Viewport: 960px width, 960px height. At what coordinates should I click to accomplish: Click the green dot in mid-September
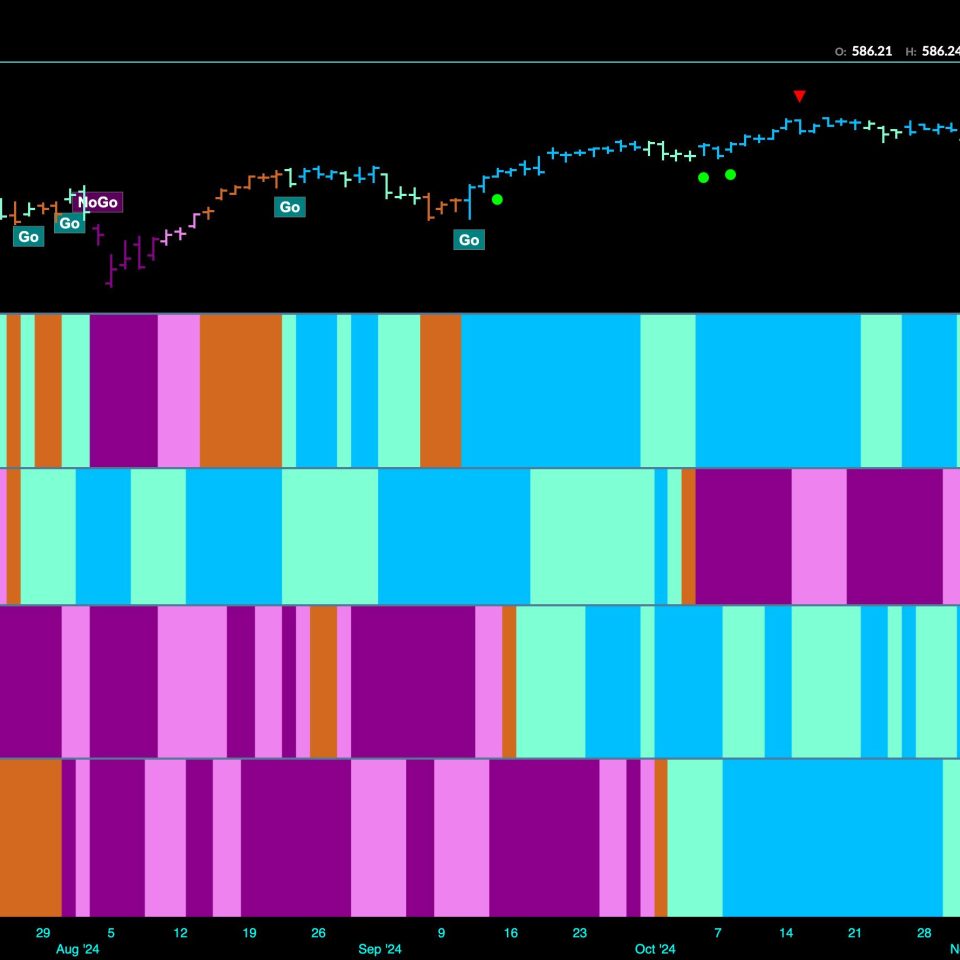tap(497, 199)
